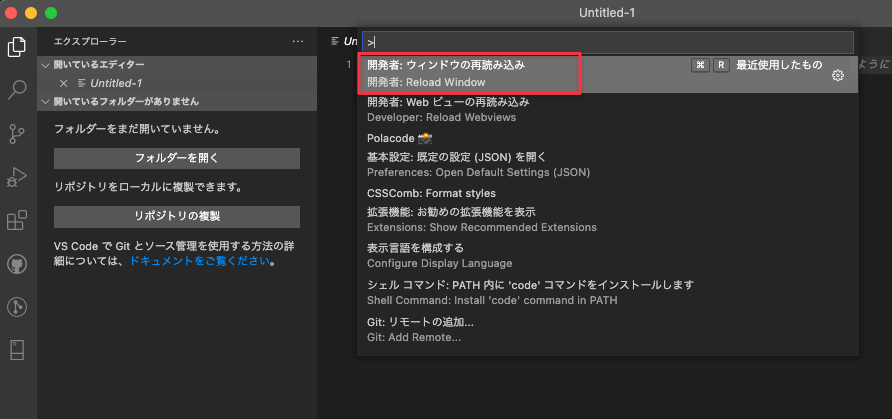The height and width of the screenshot is (419, 892).
Task: Run 基本設定: 既定の設定 (JSON) を開く command
Action: click(608, 164)
